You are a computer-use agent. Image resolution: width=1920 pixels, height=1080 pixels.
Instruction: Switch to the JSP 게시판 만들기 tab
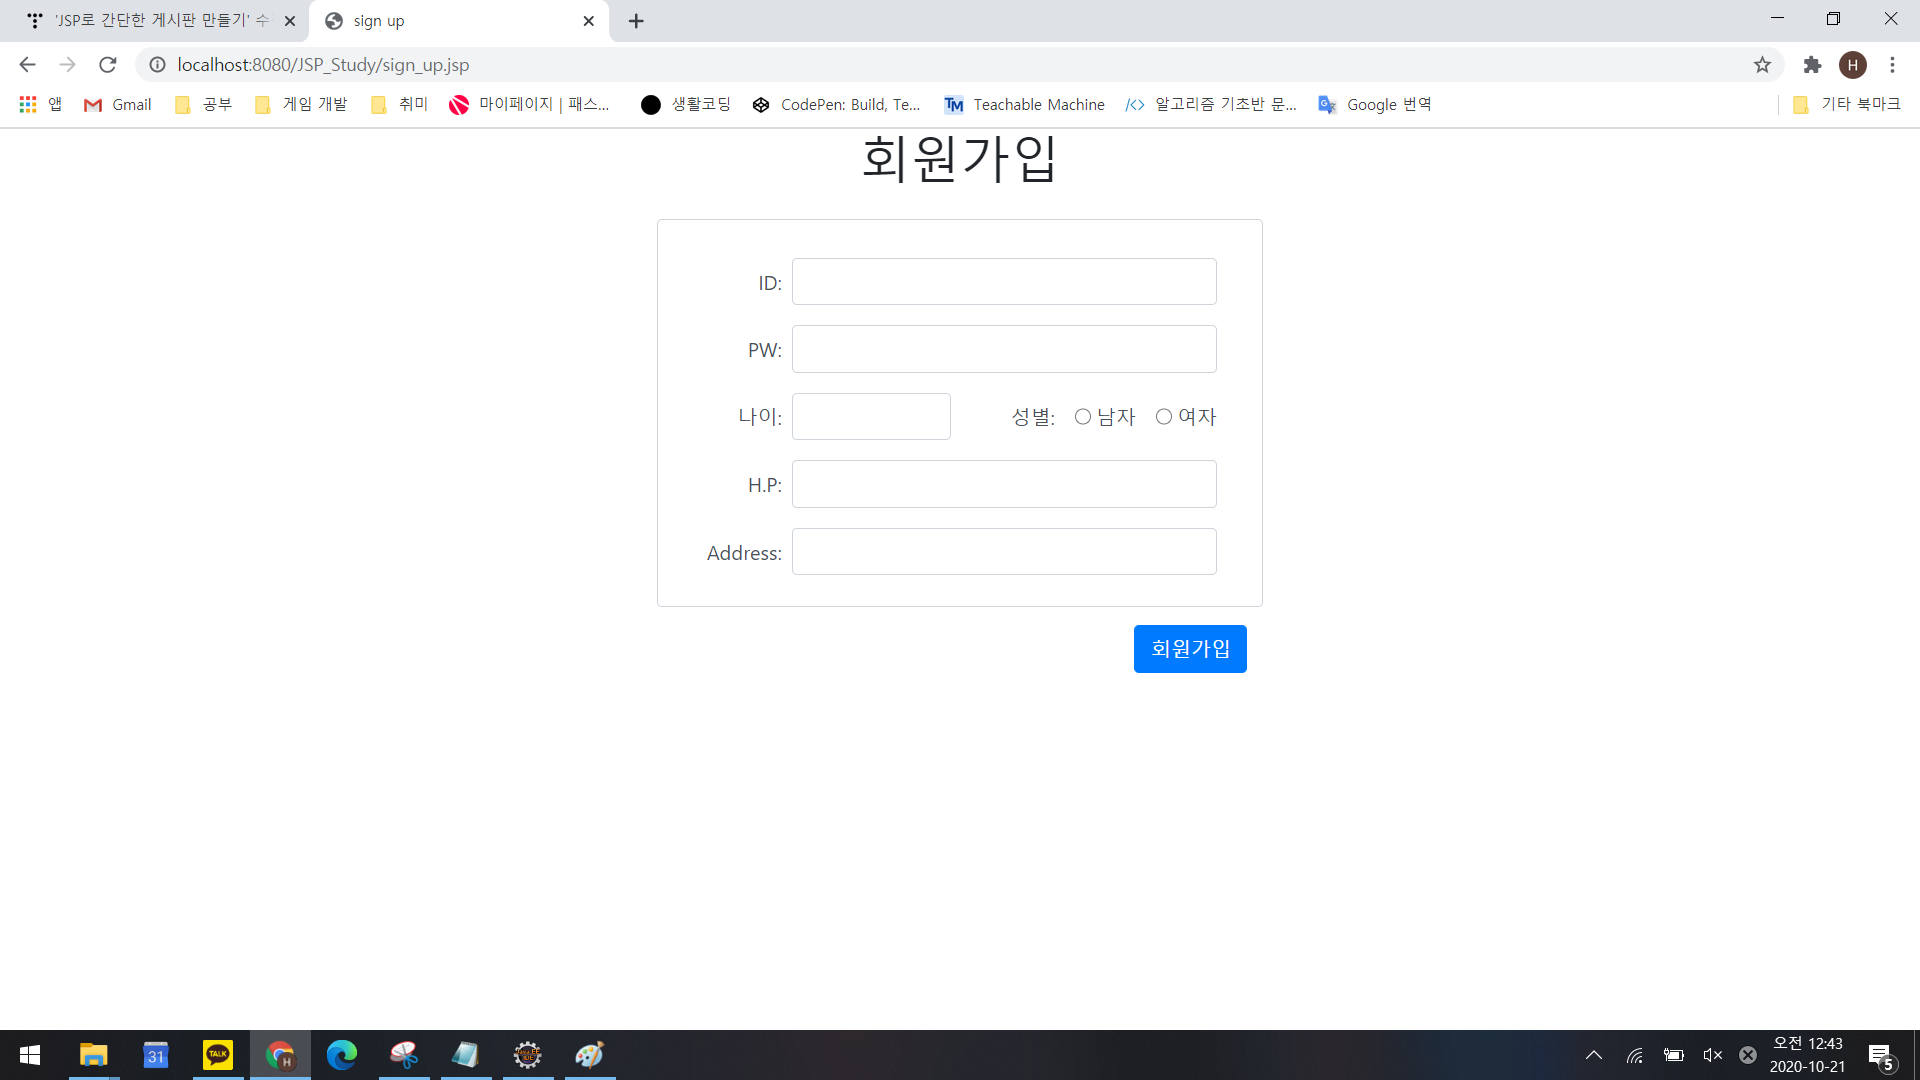pyautogui.click(x=155, y=21)
